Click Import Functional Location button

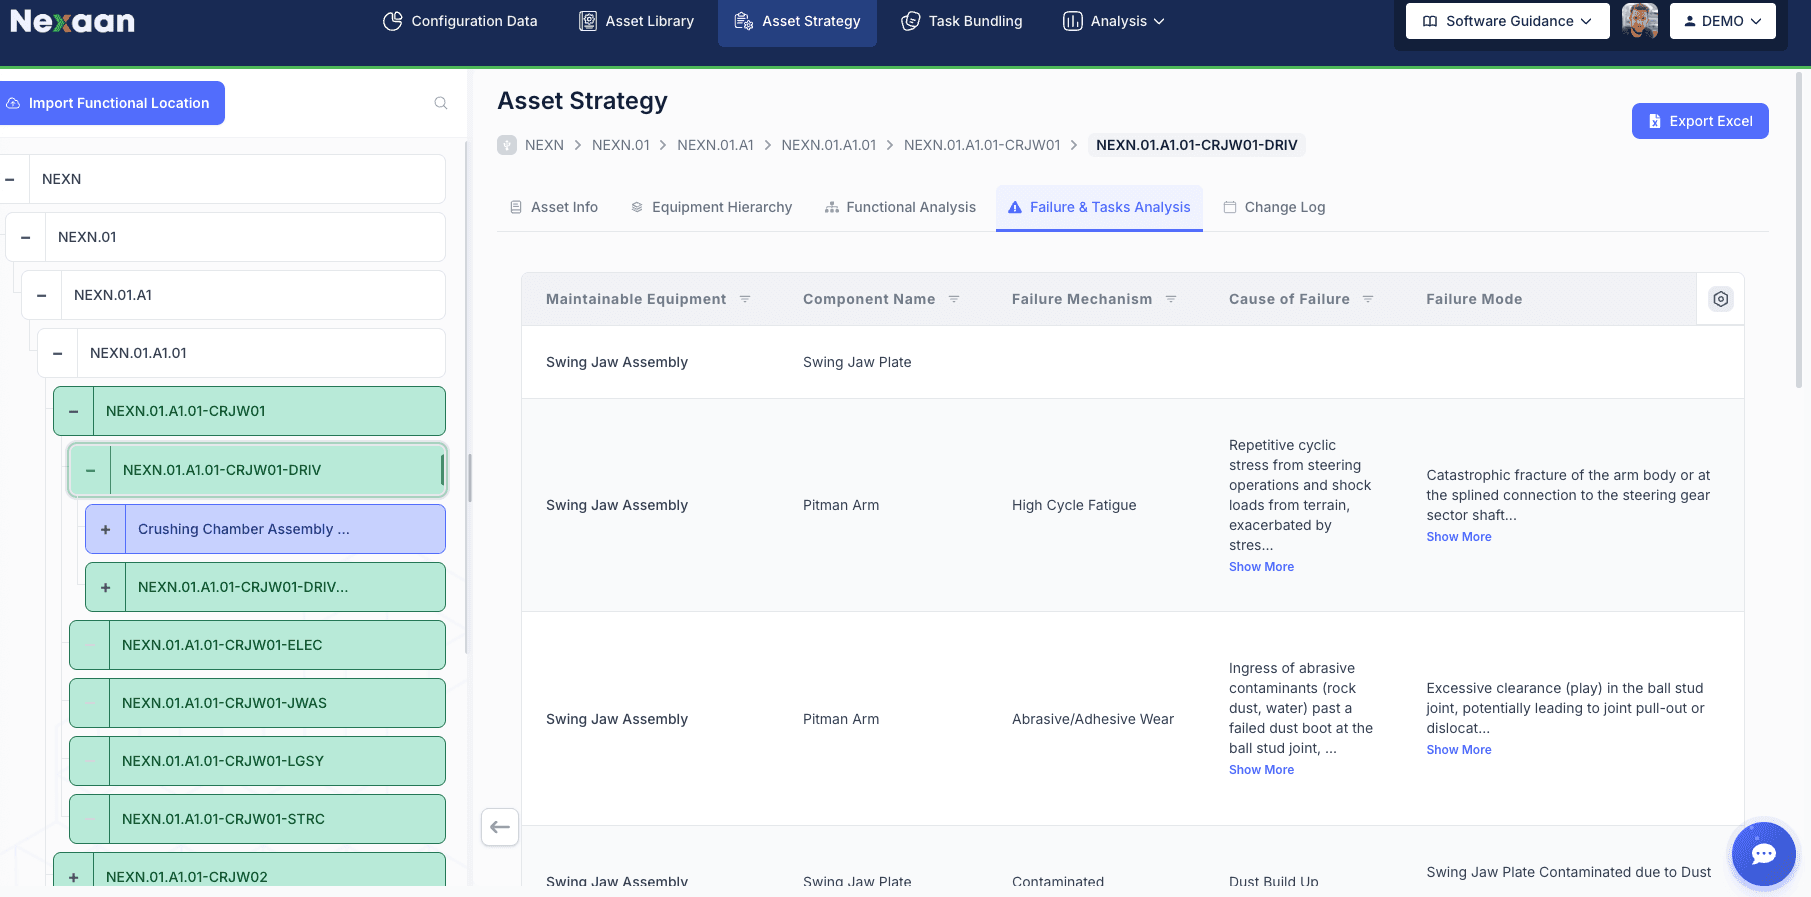point(110,103)
